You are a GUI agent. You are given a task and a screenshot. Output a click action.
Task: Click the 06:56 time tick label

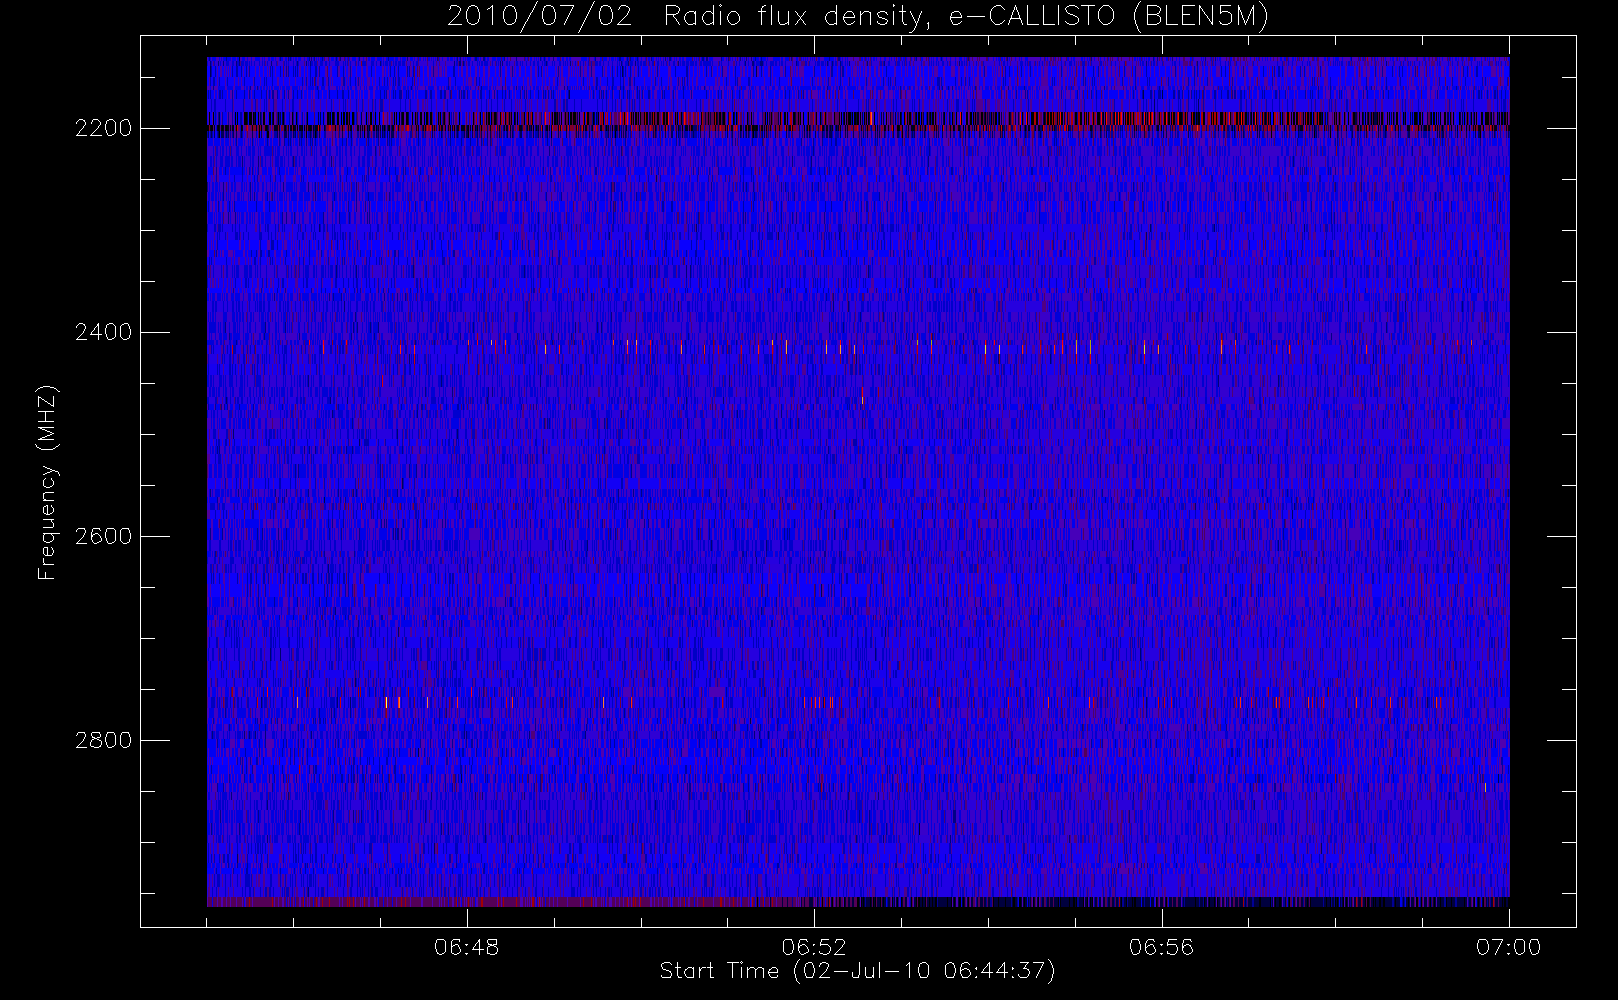pyautogui.click(x=1162, y=947)
